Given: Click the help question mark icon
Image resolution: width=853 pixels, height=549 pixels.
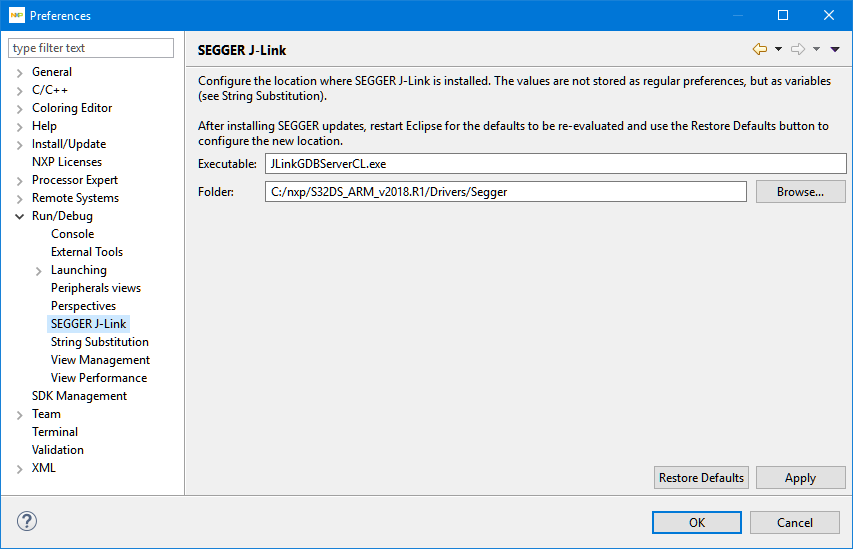Looking at the screenshot, I should 27,521.
